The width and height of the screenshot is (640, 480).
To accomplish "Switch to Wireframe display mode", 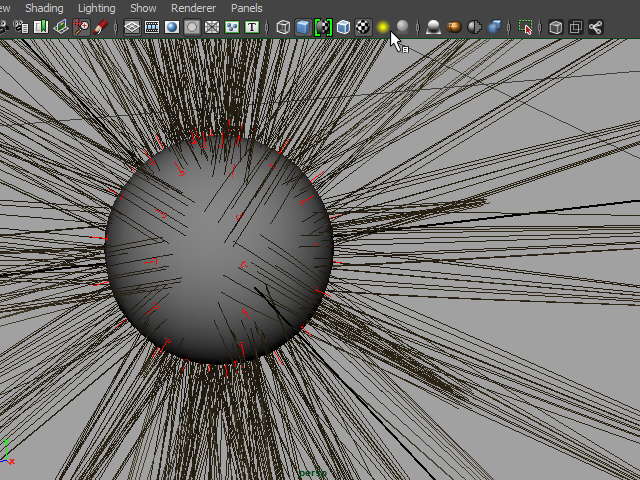I will [283, 27].
